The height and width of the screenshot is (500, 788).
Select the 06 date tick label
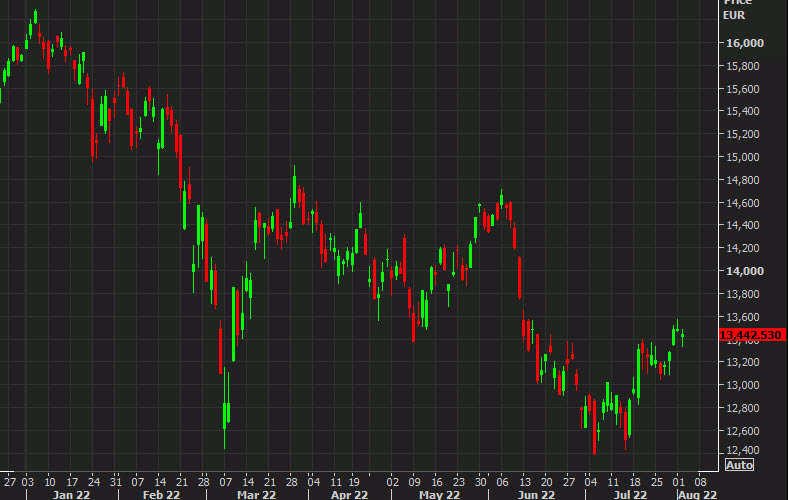click(x=503, y=482)
